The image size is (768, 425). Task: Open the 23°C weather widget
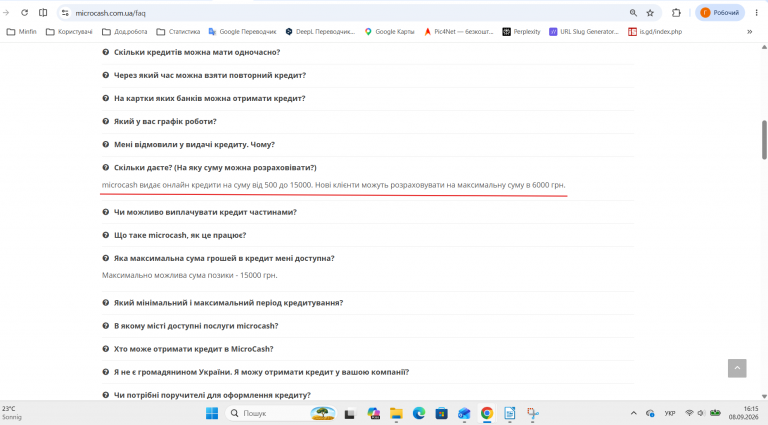point(12,413)
